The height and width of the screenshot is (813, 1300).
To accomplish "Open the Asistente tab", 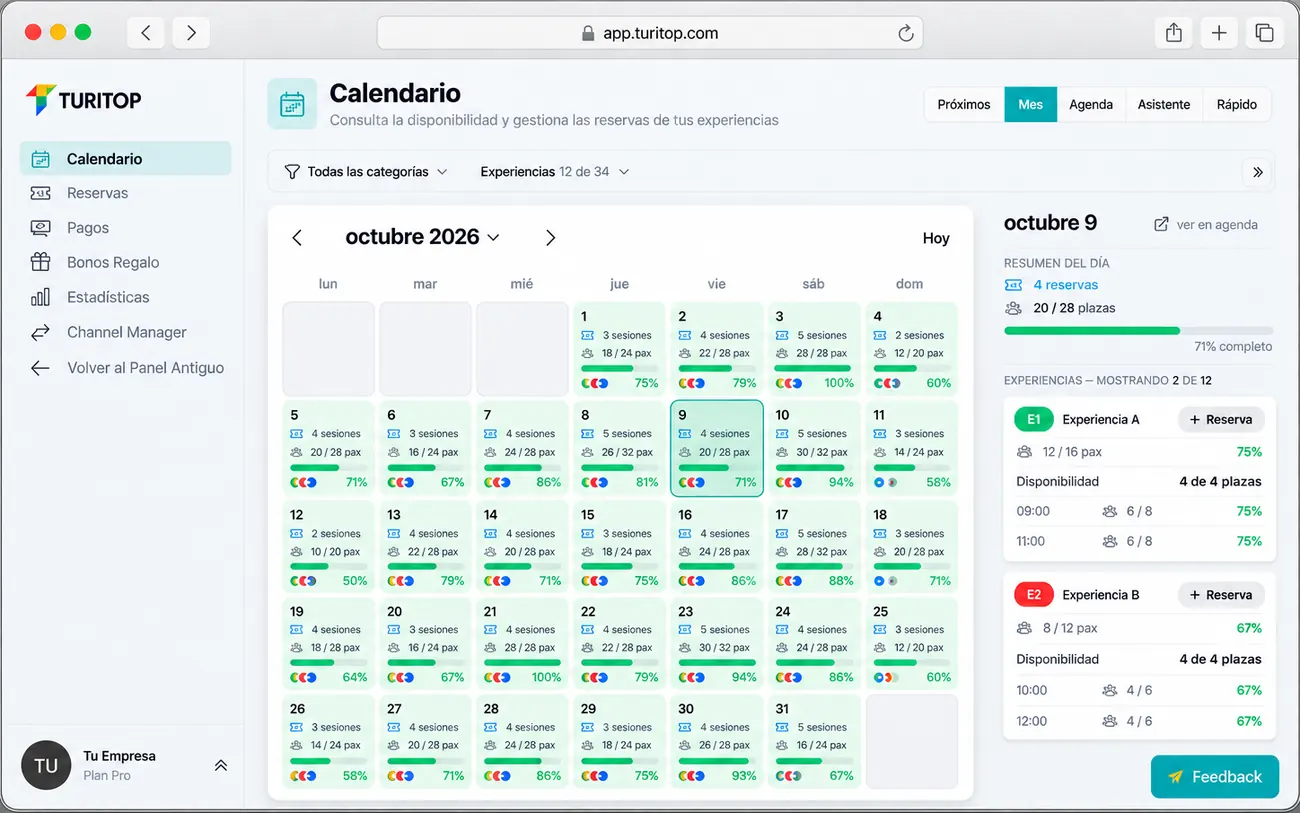I will (x=1164, y=104).
